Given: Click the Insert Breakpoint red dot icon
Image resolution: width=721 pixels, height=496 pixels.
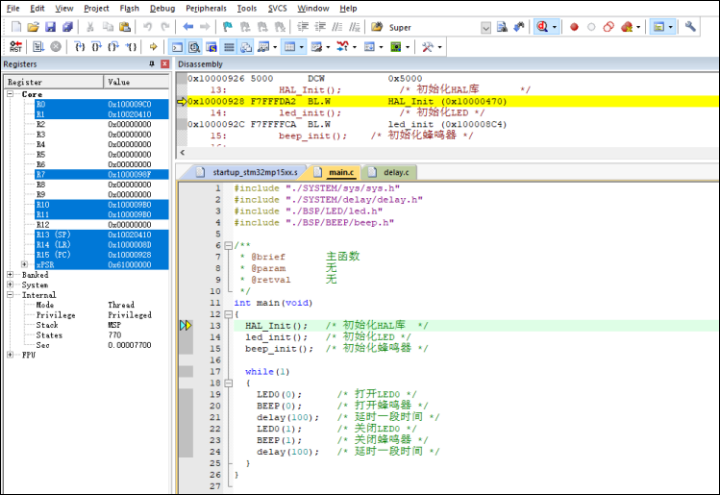Looking at the screenshot, I should pos(574,26).
